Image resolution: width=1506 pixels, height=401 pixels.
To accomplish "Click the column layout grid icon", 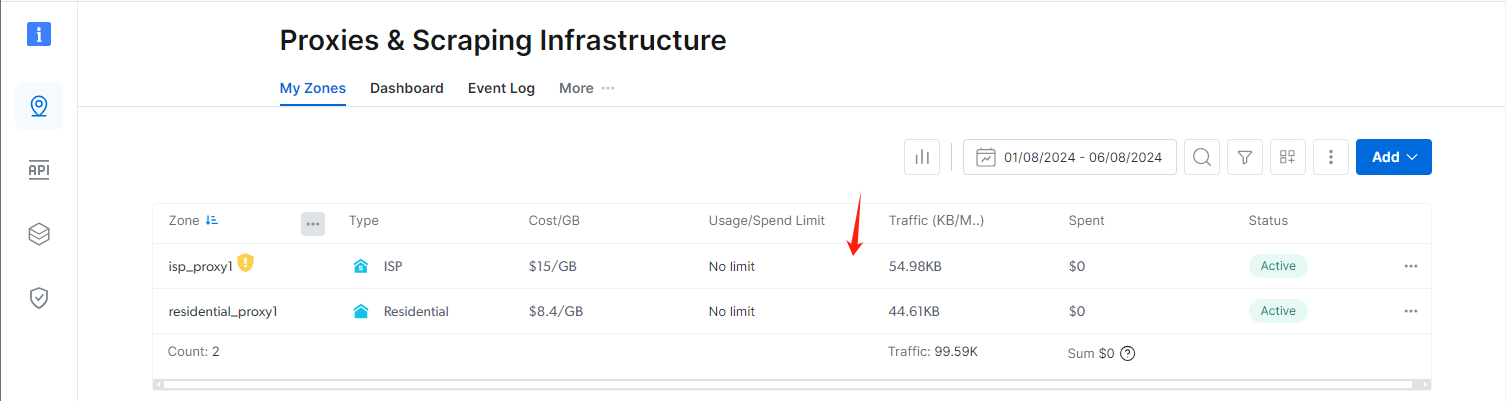I will (1288, 157).
